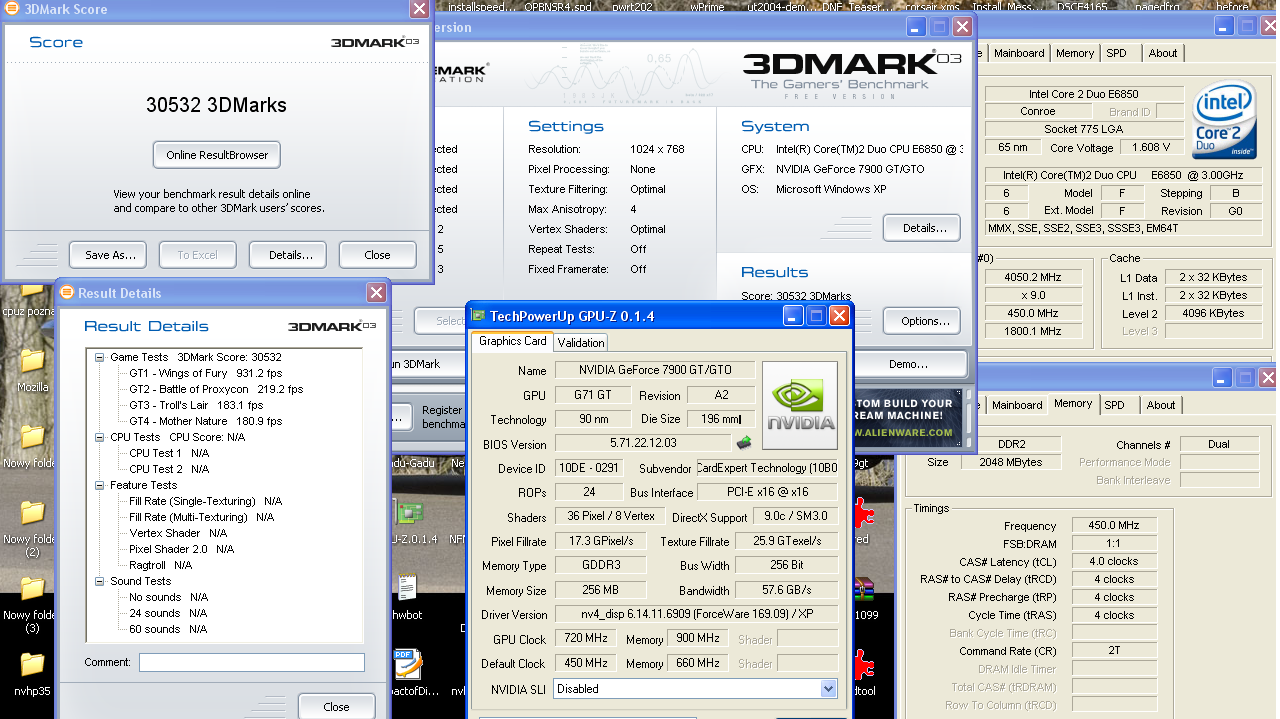Click the Memory Size 256 MB value in GPU-Z

602,590
